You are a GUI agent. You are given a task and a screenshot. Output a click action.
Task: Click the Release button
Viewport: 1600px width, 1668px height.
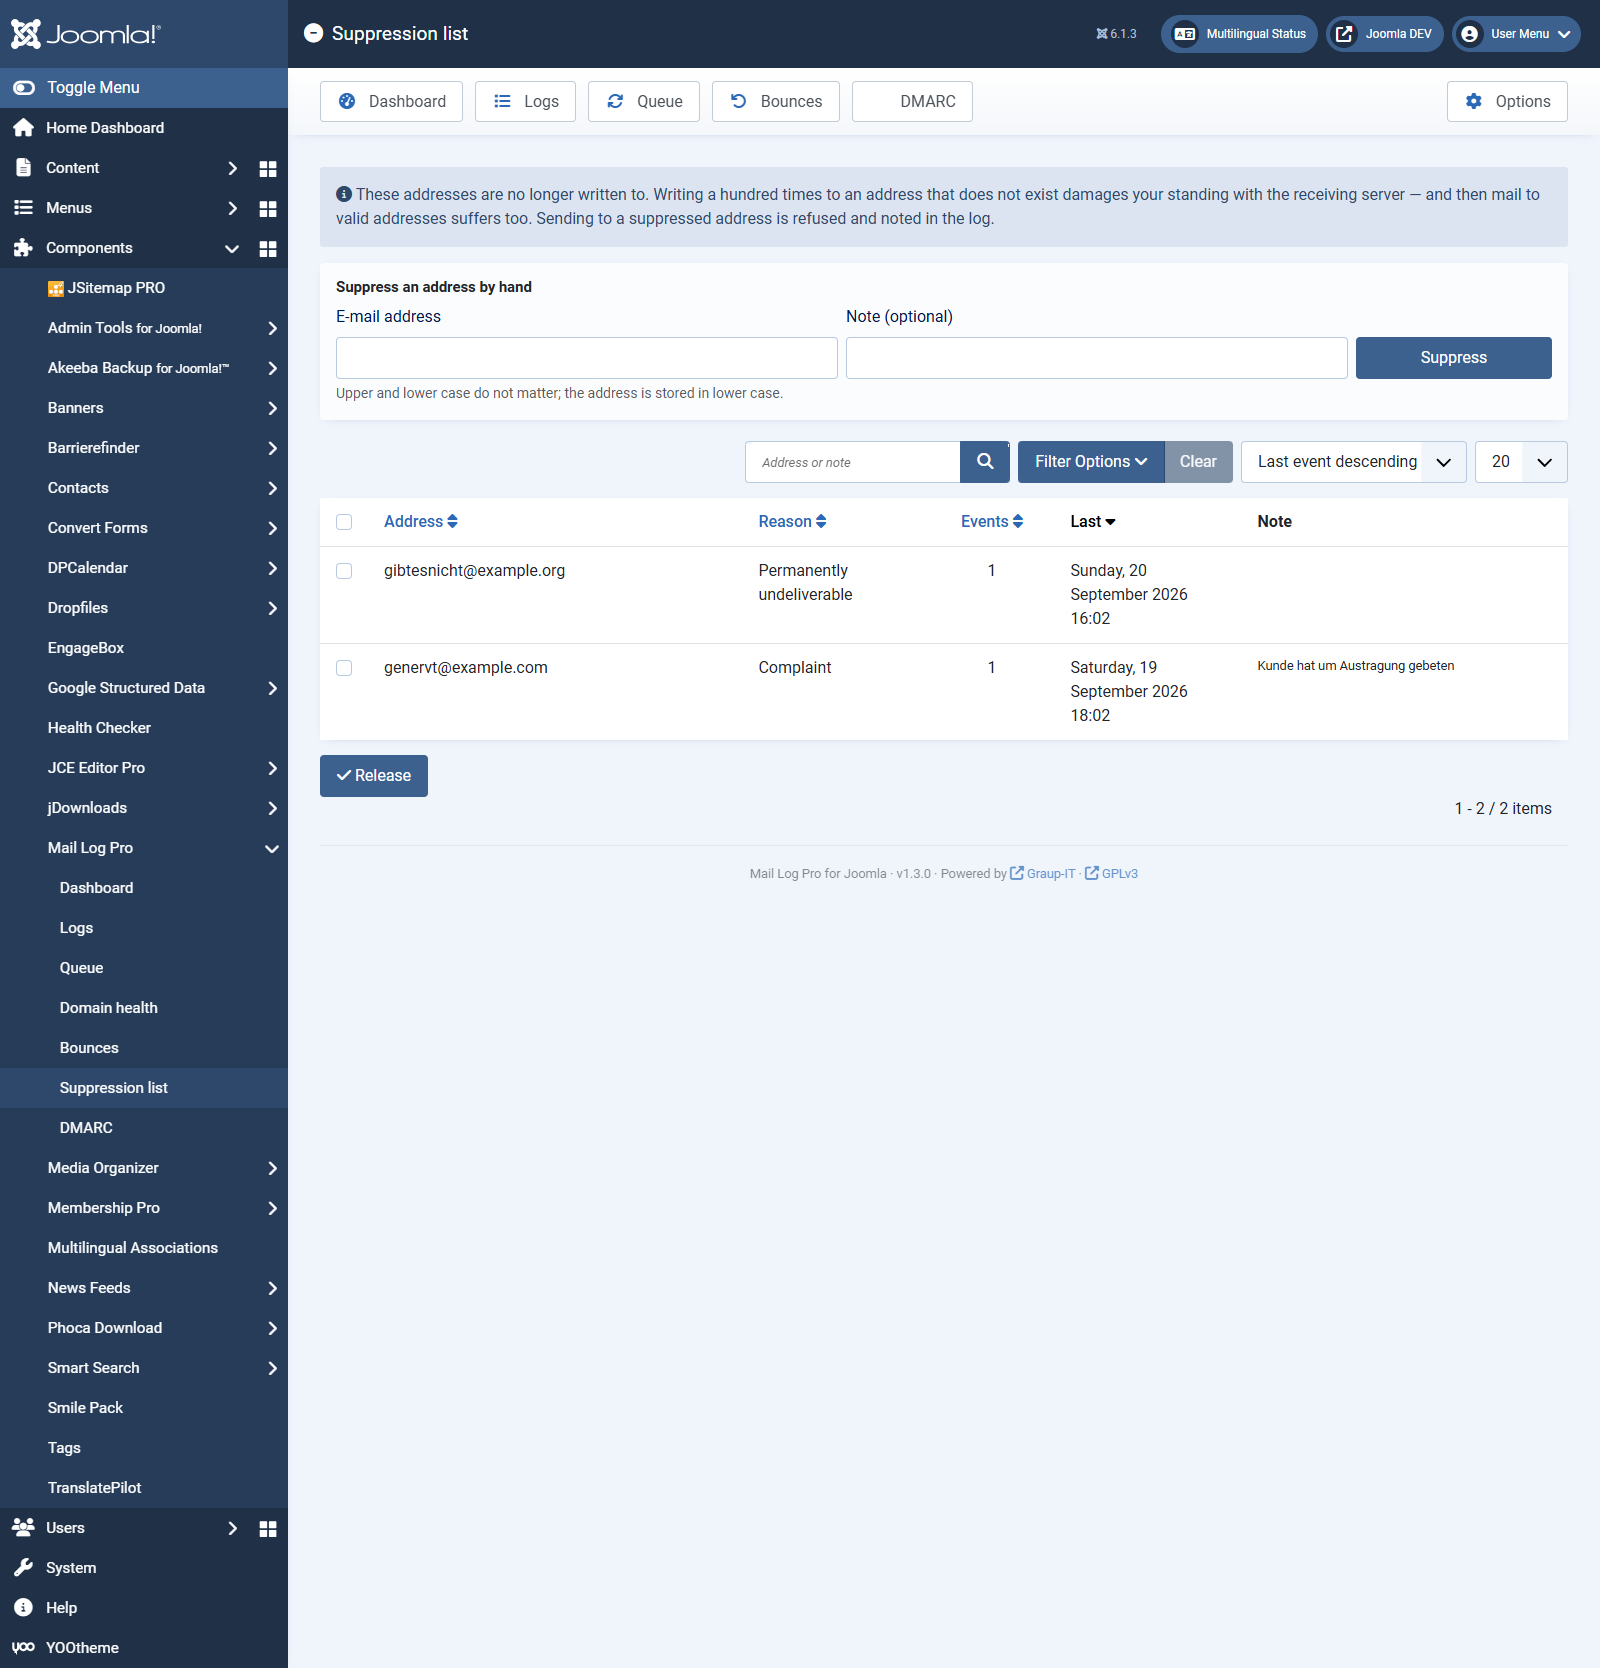coord(374,776)
